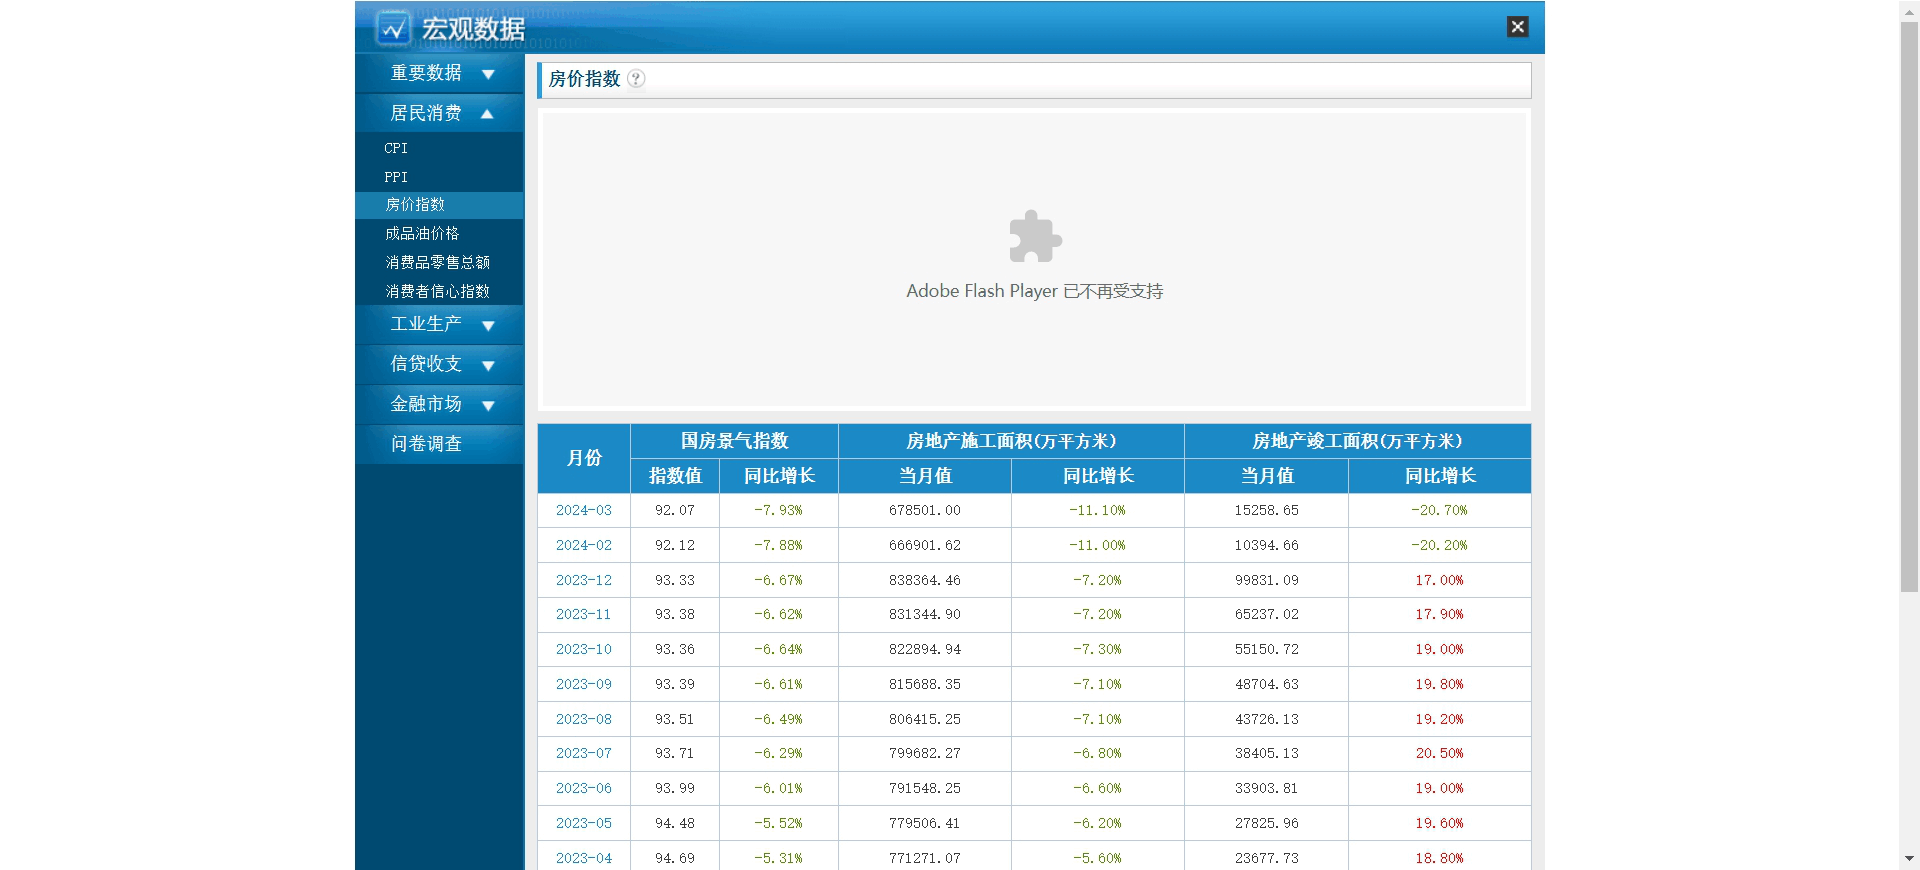
Task: Select PPI in the sidebar
Action: (396, 177)
